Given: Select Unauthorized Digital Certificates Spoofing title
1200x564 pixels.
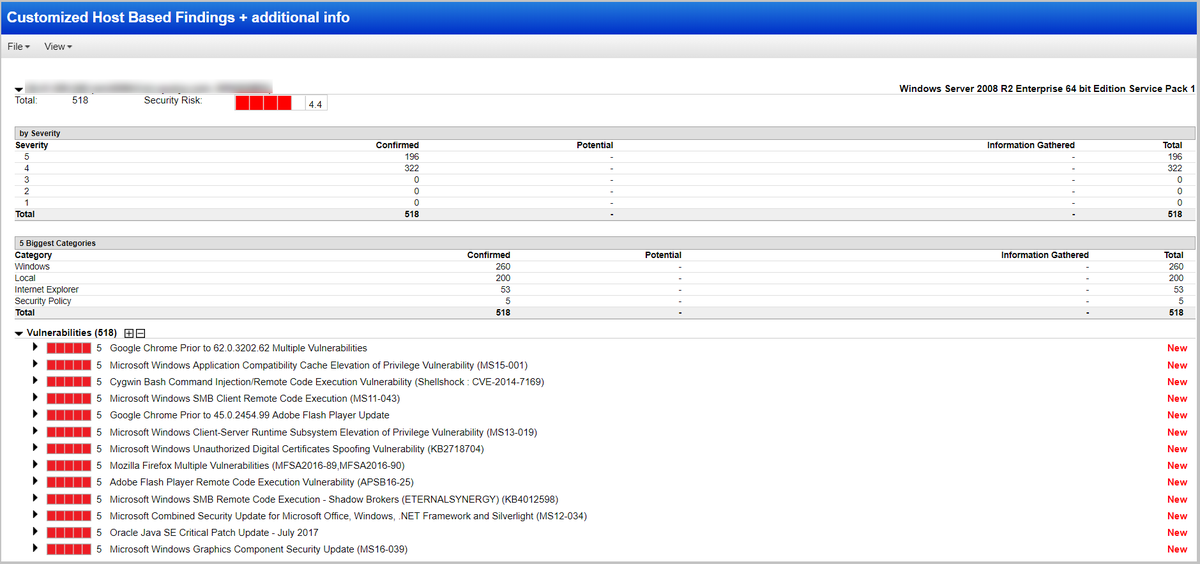Looking at the screenshot, I should click(297, 449).
